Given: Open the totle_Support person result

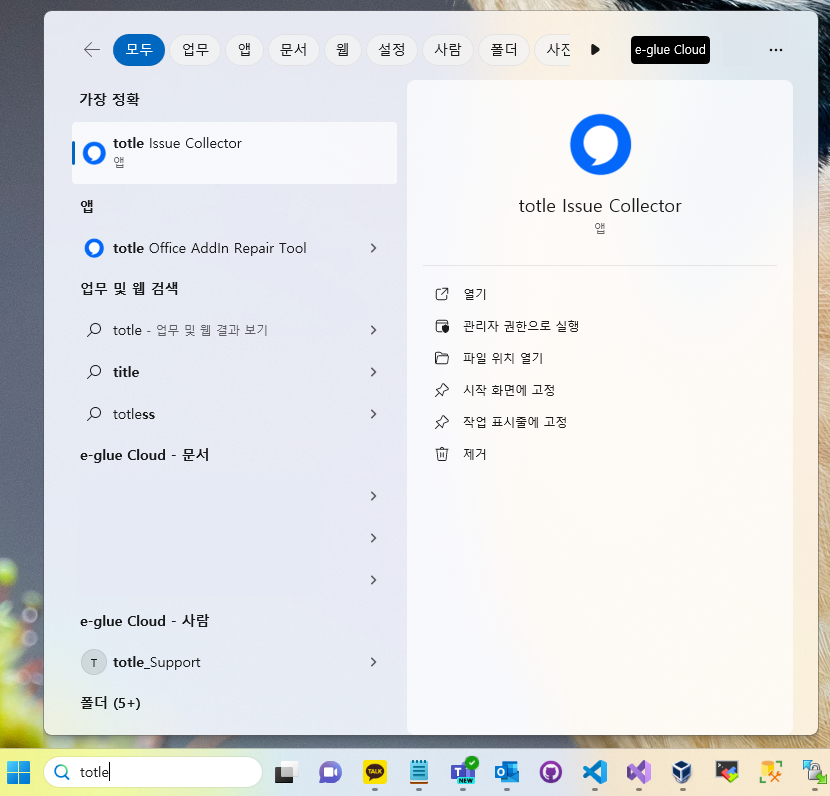Looking at the screenshot, I should click(x=234, y=662).
